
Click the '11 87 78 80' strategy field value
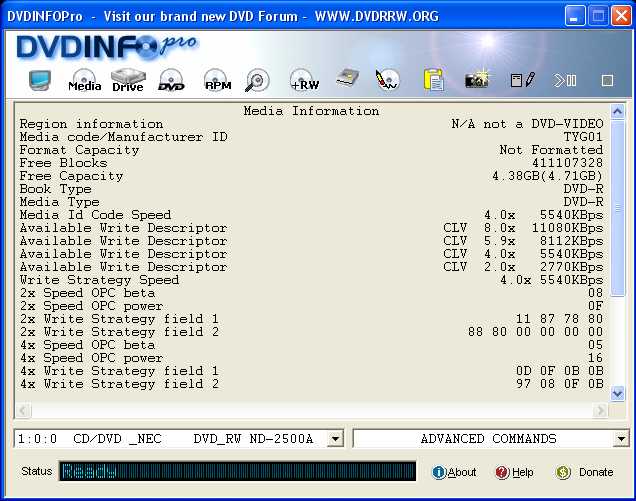pos(559,319)
